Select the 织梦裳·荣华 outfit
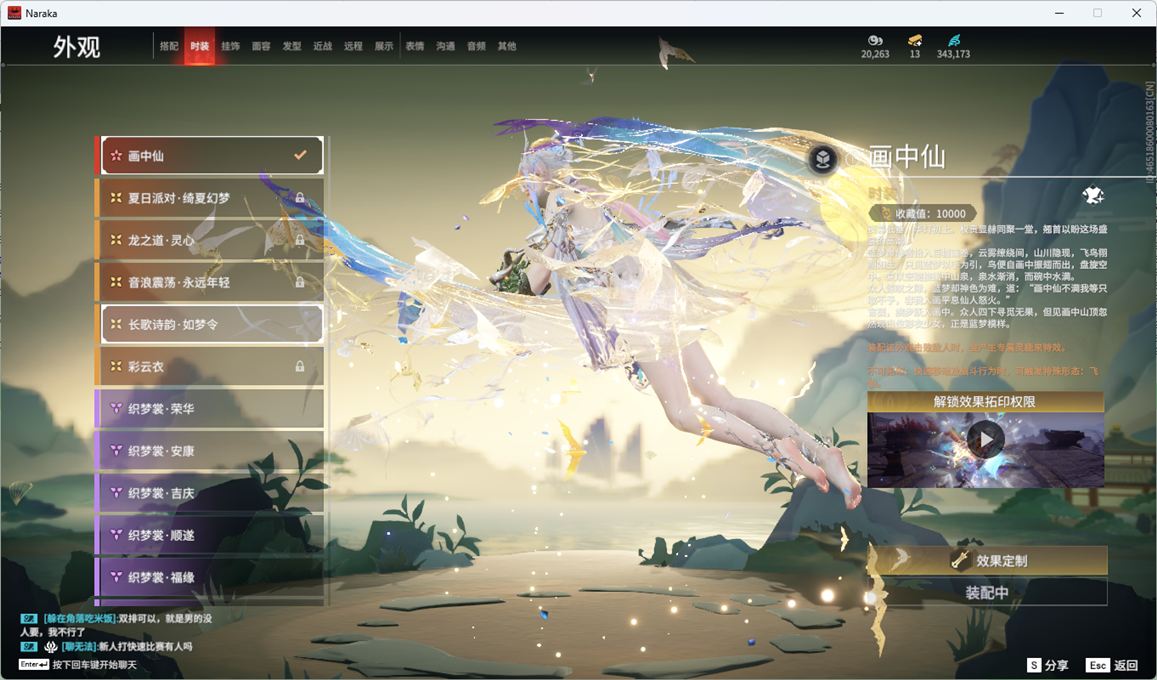Viewport: 1157px width, 680px height. pos(210,408)
